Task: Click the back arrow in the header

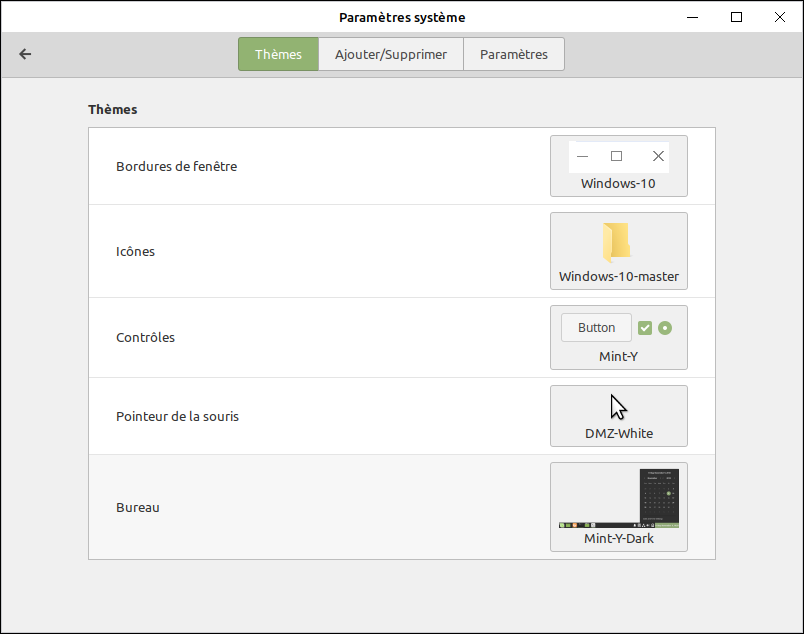Action: click(26, 54)
